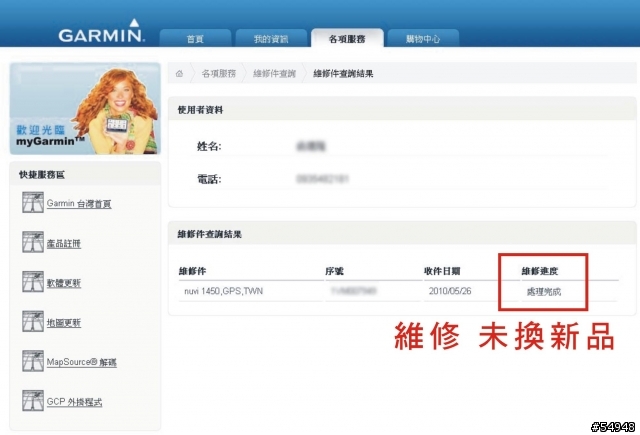The image size is (640, 435).
Task: Click the 維修件查詢結果 breadcrumb item
Action: [343, 73]
